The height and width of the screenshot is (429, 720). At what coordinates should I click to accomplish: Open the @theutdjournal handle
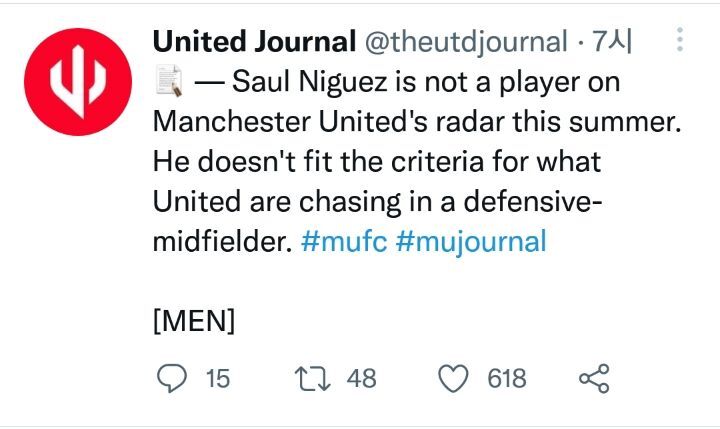(466, 42)
